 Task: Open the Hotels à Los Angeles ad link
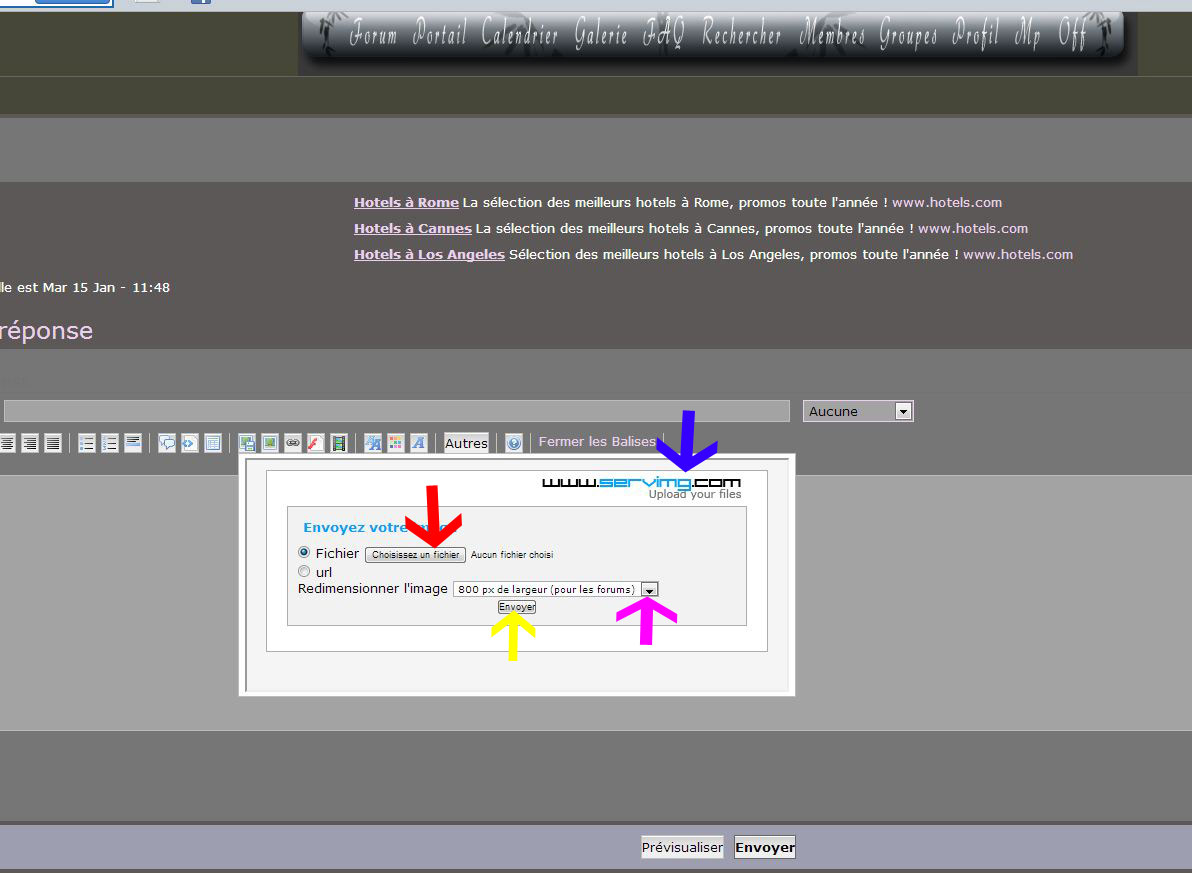coord(429,254)
